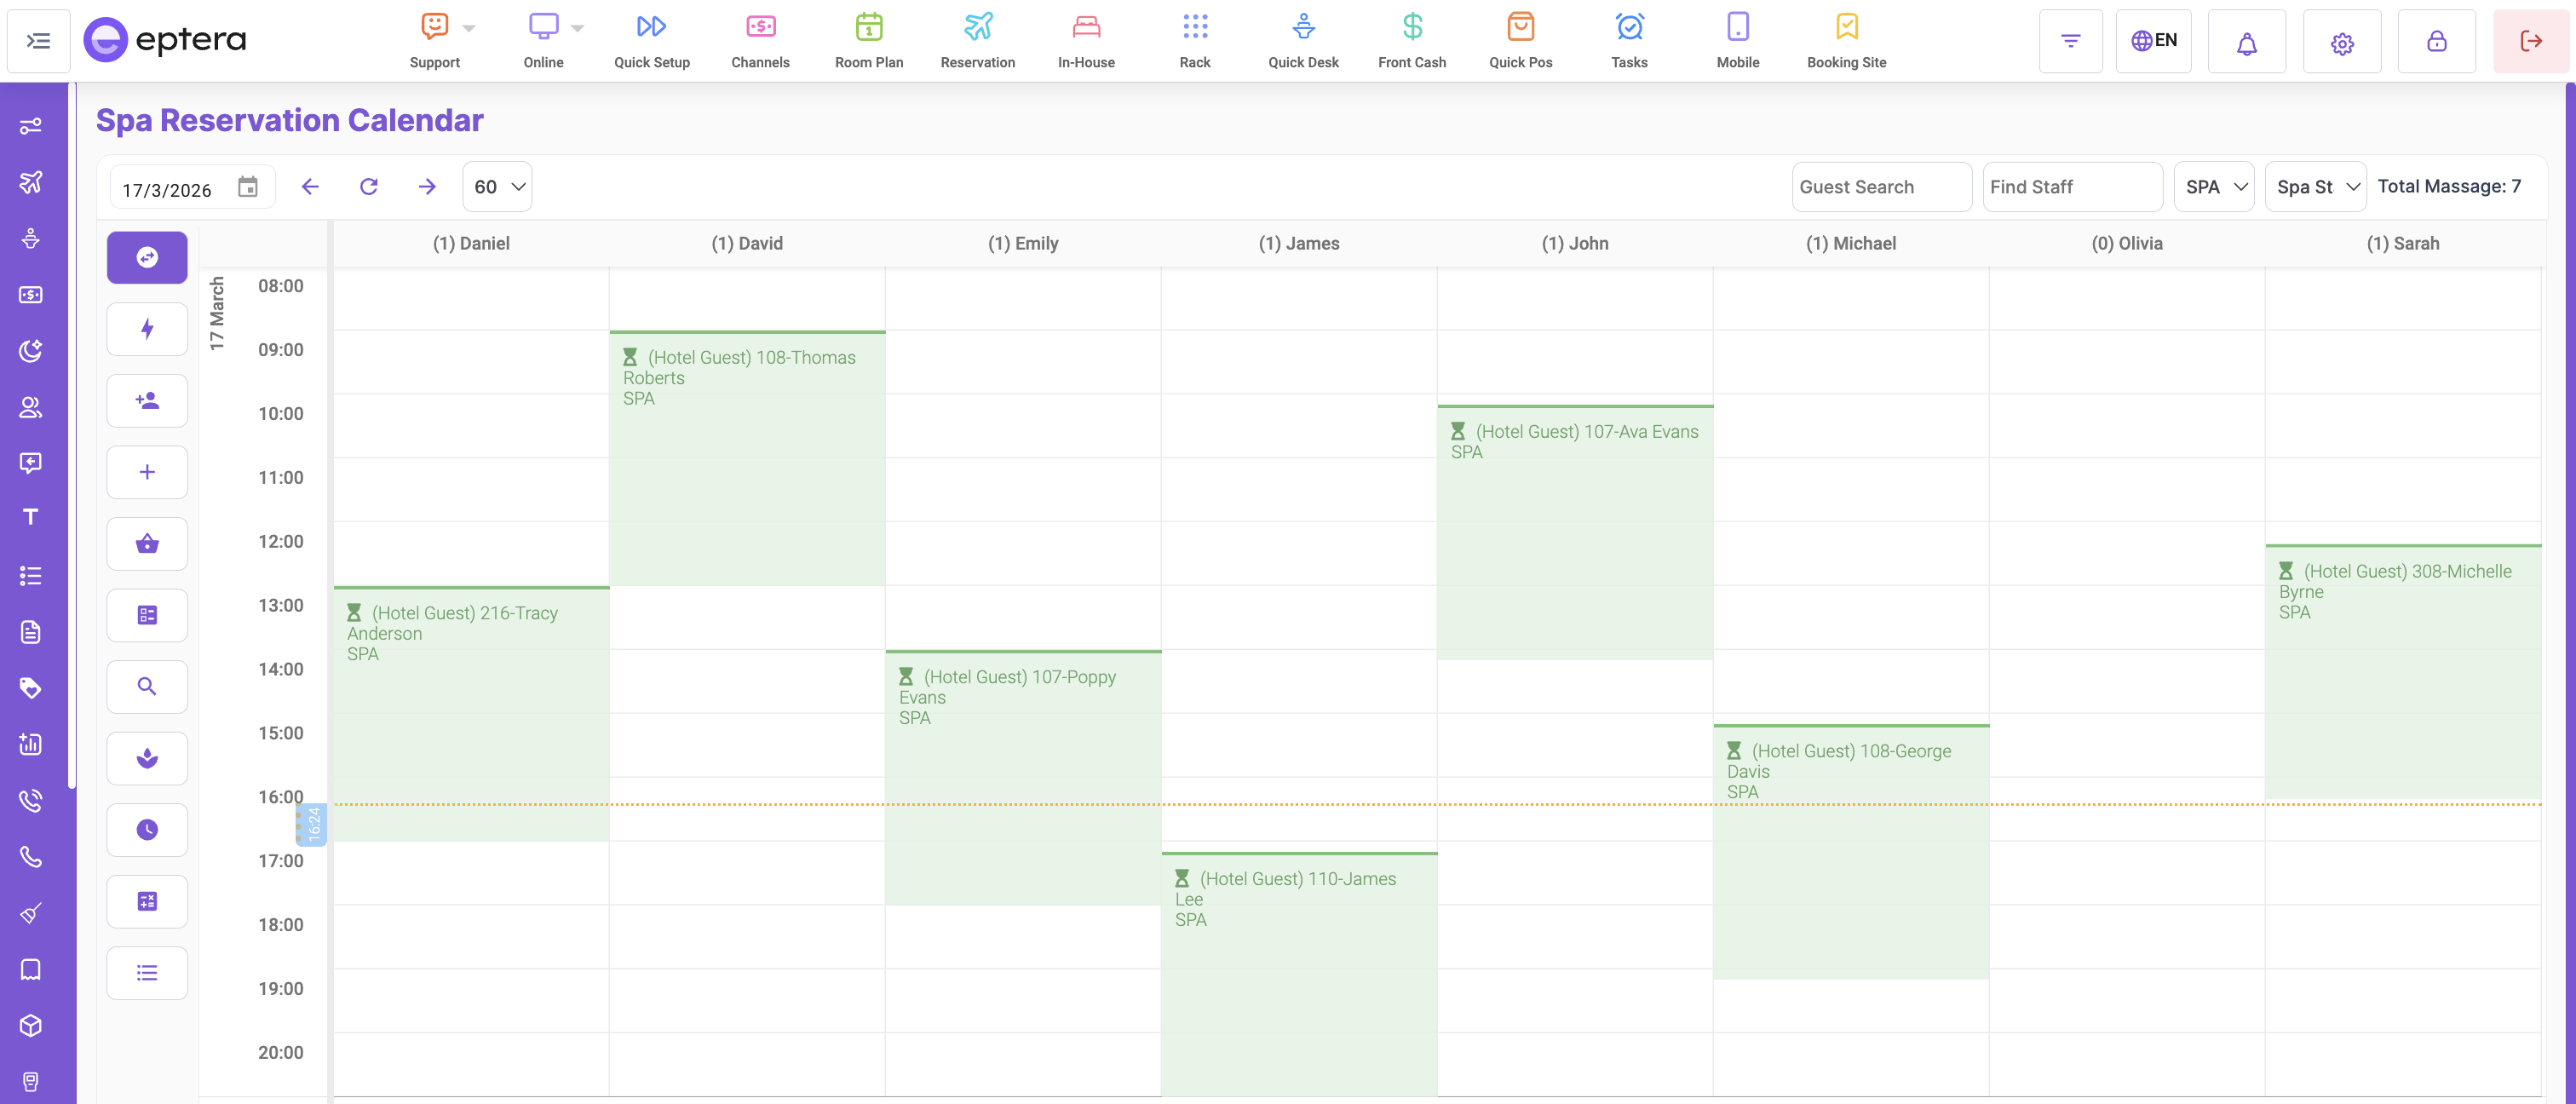Go to next day arrow
The width and height of the screenshot is (2576, 1104).
click(427, 187)
